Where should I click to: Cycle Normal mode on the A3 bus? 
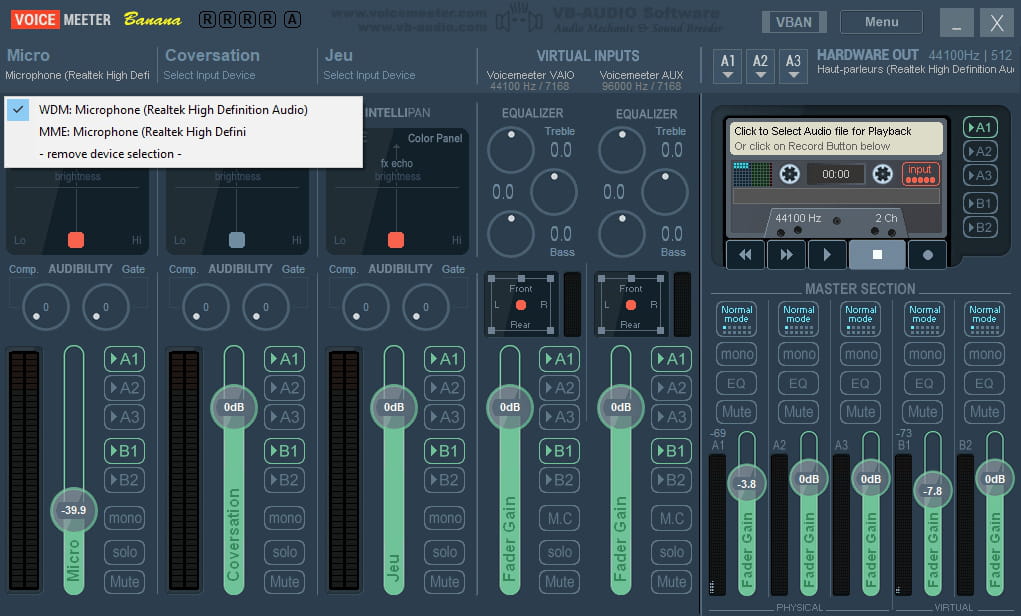point(861,318)
